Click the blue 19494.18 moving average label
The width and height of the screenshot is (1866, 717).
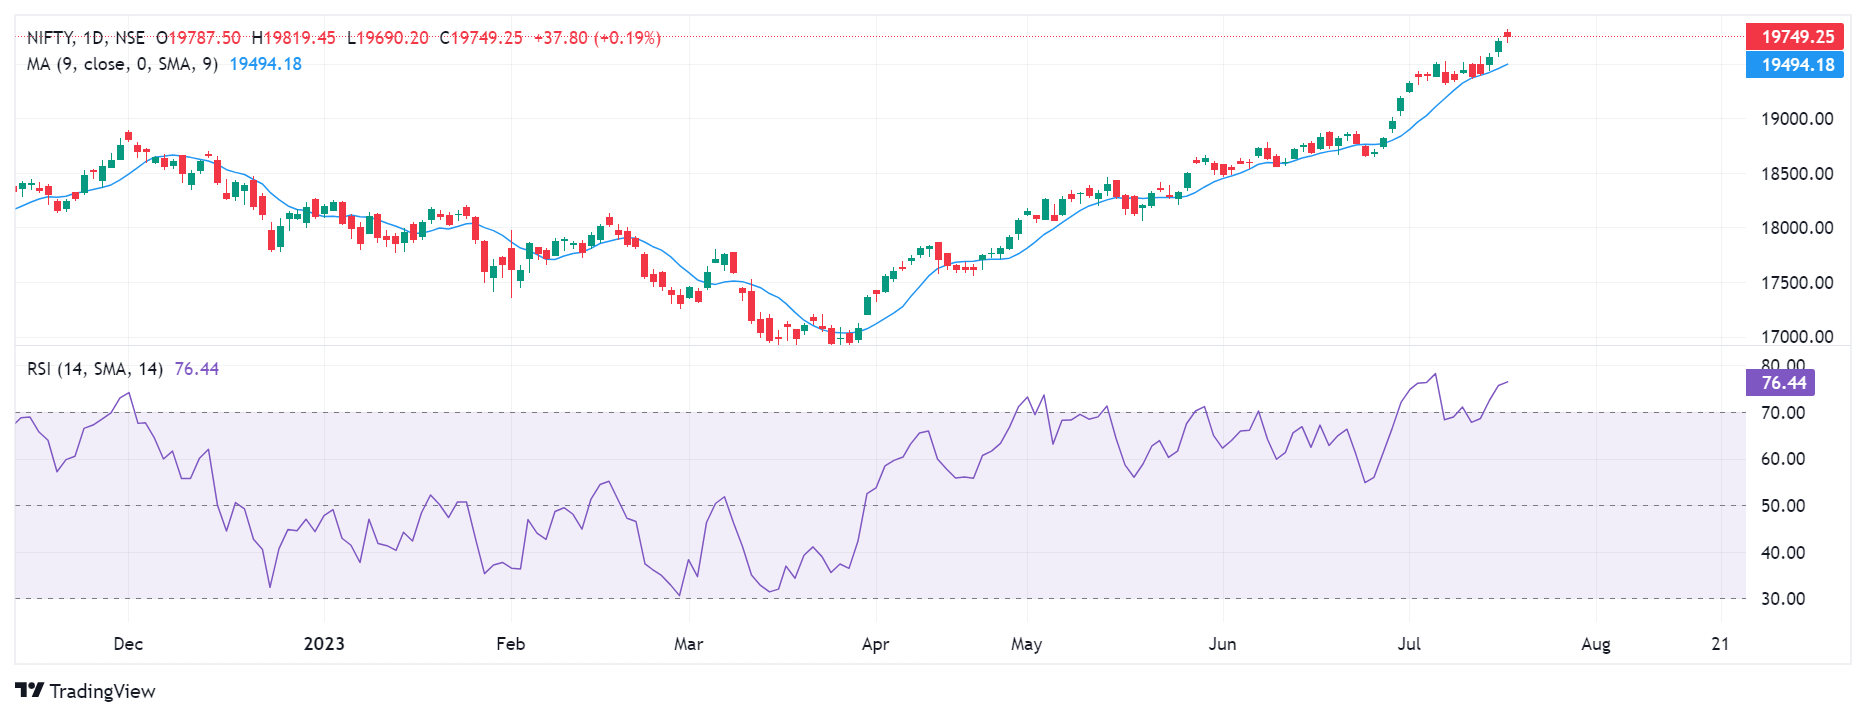(x=1796, y=65)
